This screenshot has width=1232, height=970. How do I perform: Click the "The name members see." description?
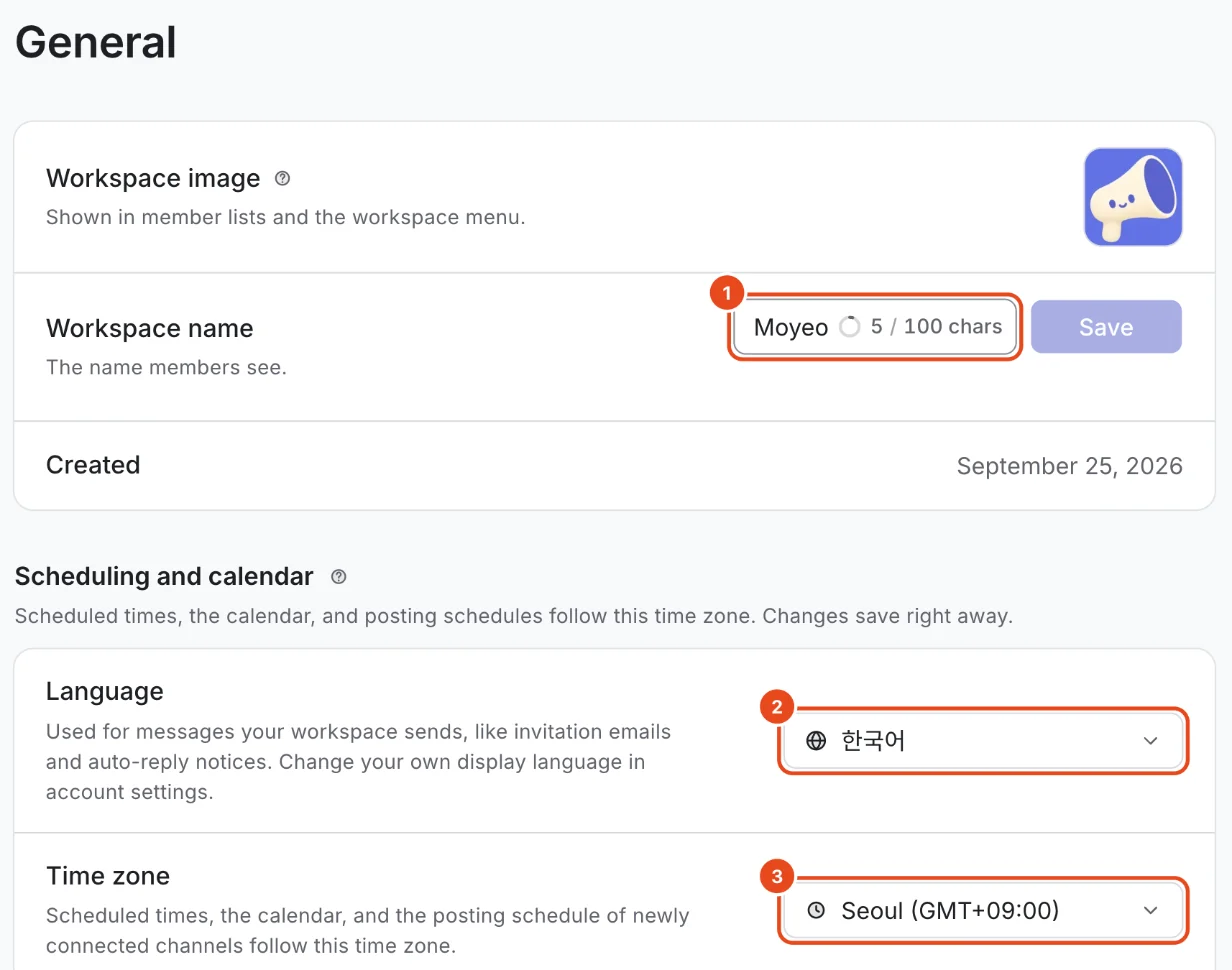pos(166,367)
